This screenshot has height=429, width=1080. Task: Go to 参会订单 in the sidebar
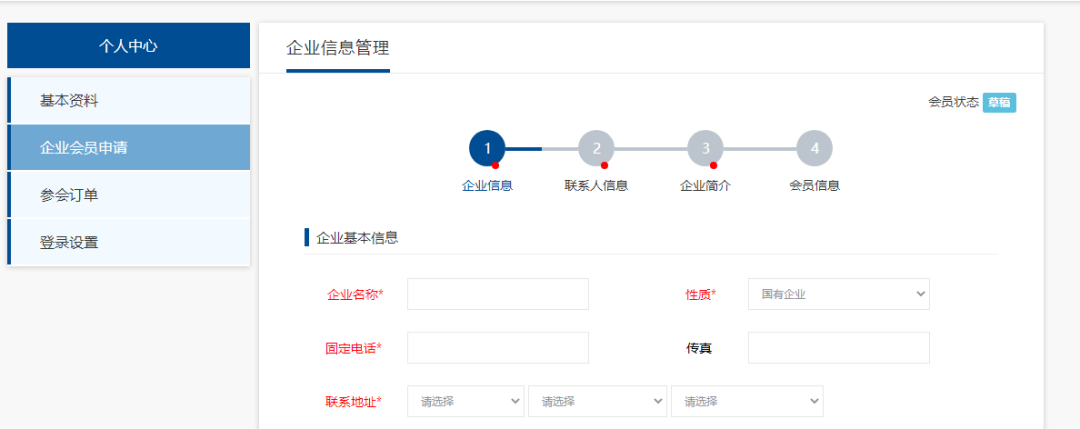(x=128, y=195)
